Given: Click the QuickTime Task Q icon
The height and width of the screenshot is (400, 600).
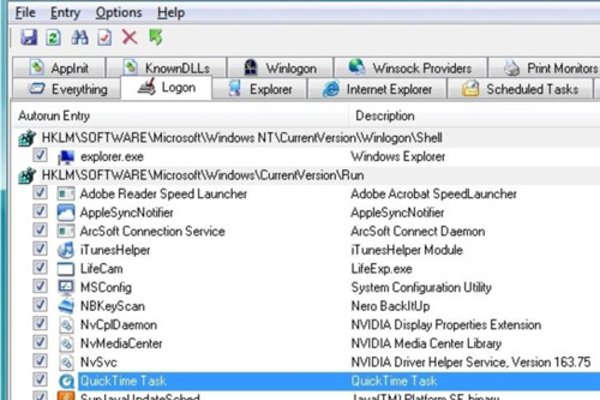Looking at the screenshot, I should [x=66, y=381].
